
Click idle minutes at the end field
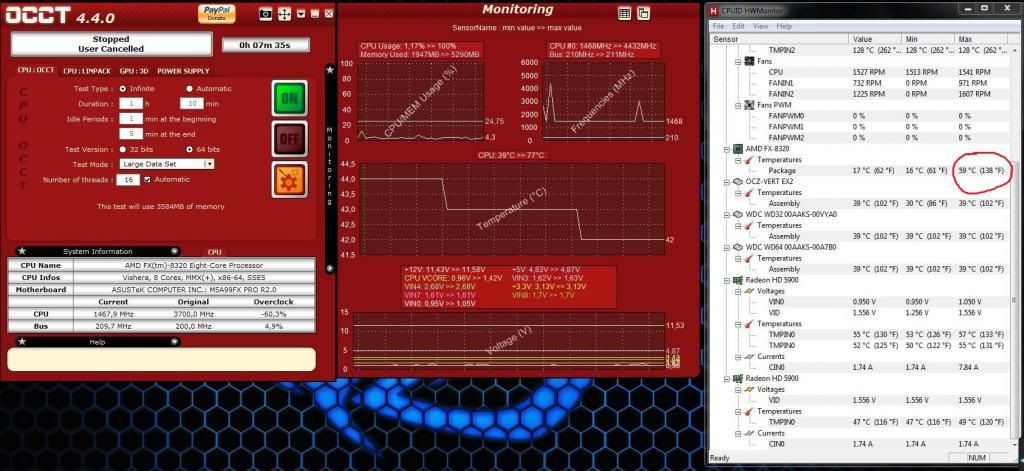pos(131,133)
